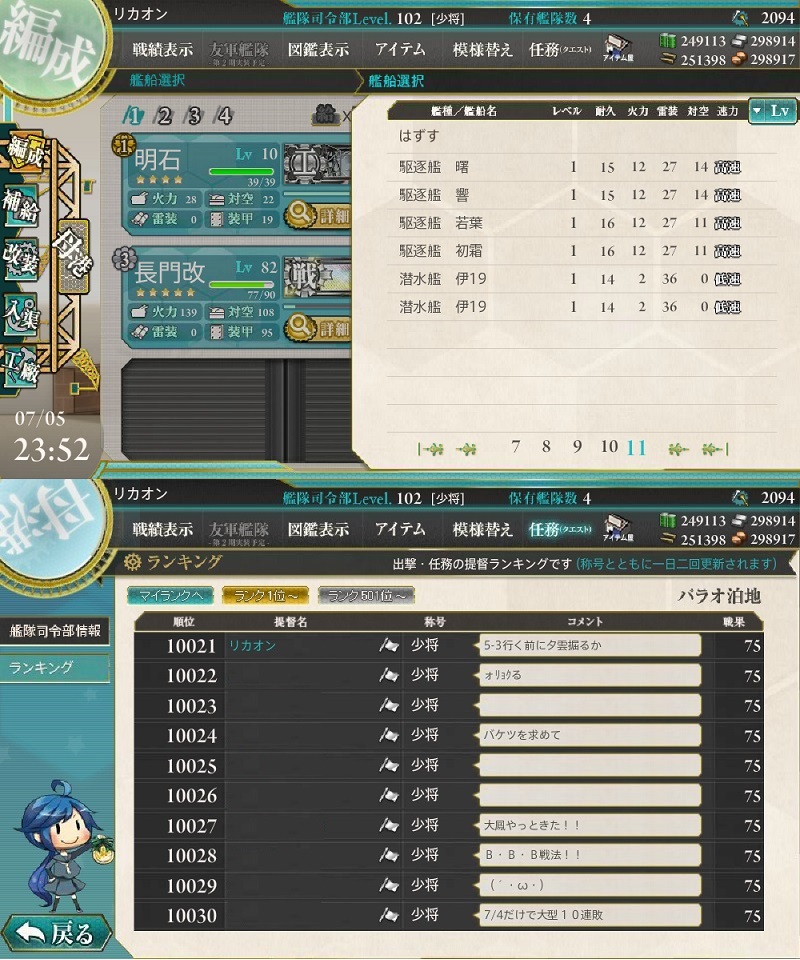Image resolution: width=800 pixels, height=960 pixels.
Task: View 詳細 details for 明石
Action: (318, 215)
